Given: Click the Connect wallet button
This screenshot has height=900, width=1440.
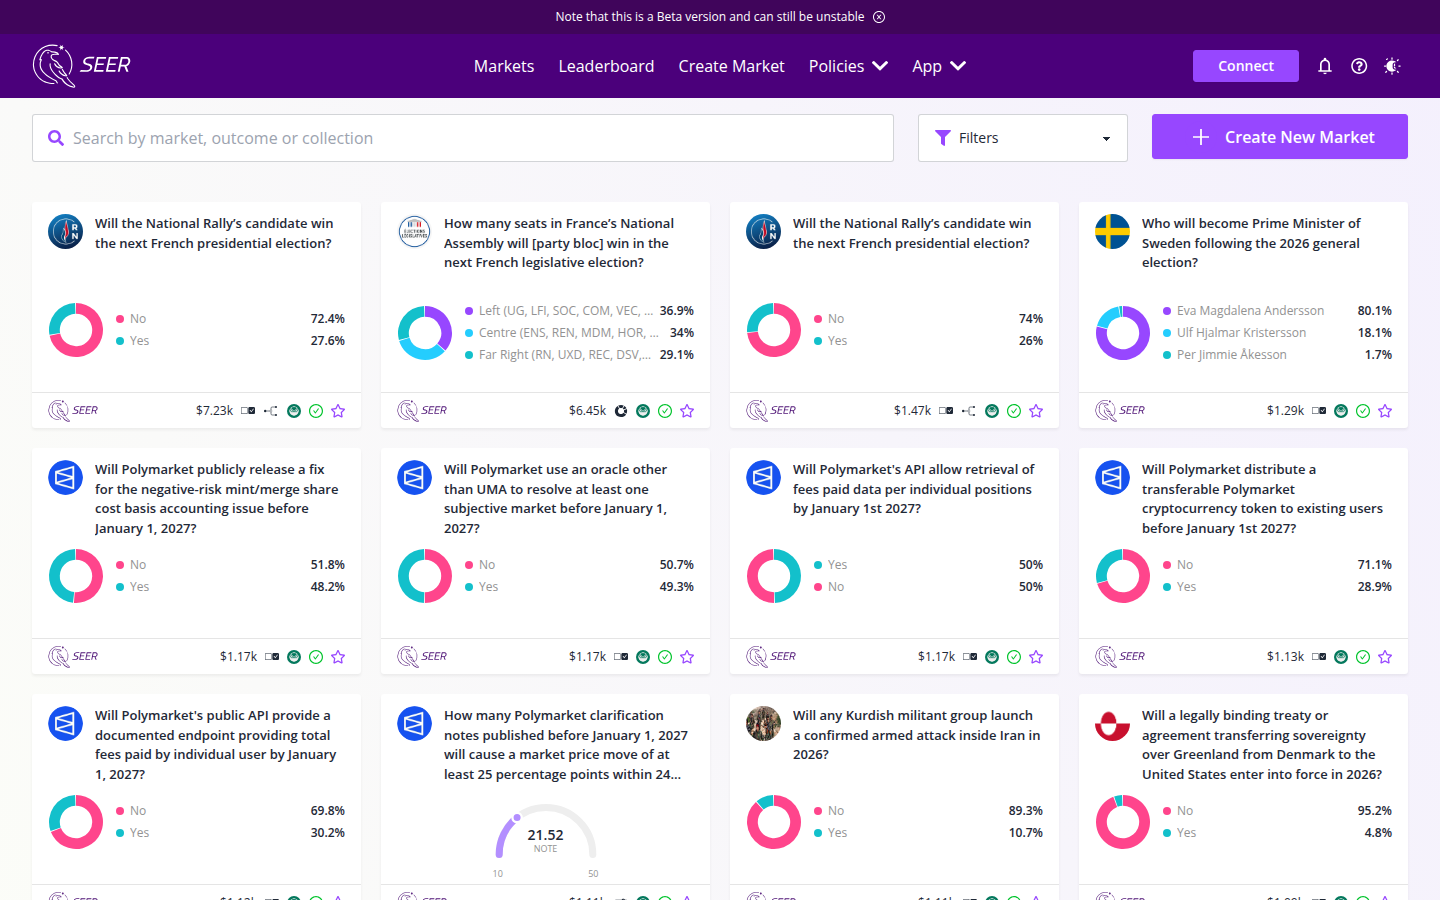Looking at the screenshot, I should [x=1246, y=66].
